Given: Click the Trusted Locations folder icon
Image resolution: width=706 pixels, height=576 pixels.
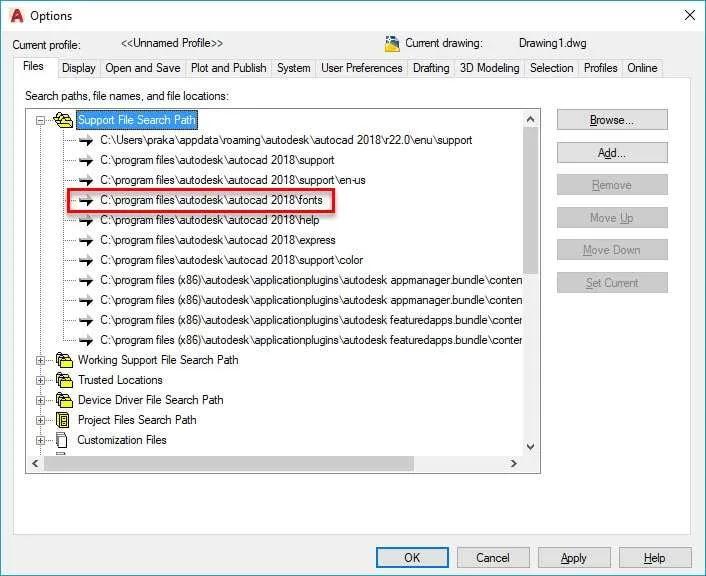Looking at the screenshot, I should (x=64, y=380).
